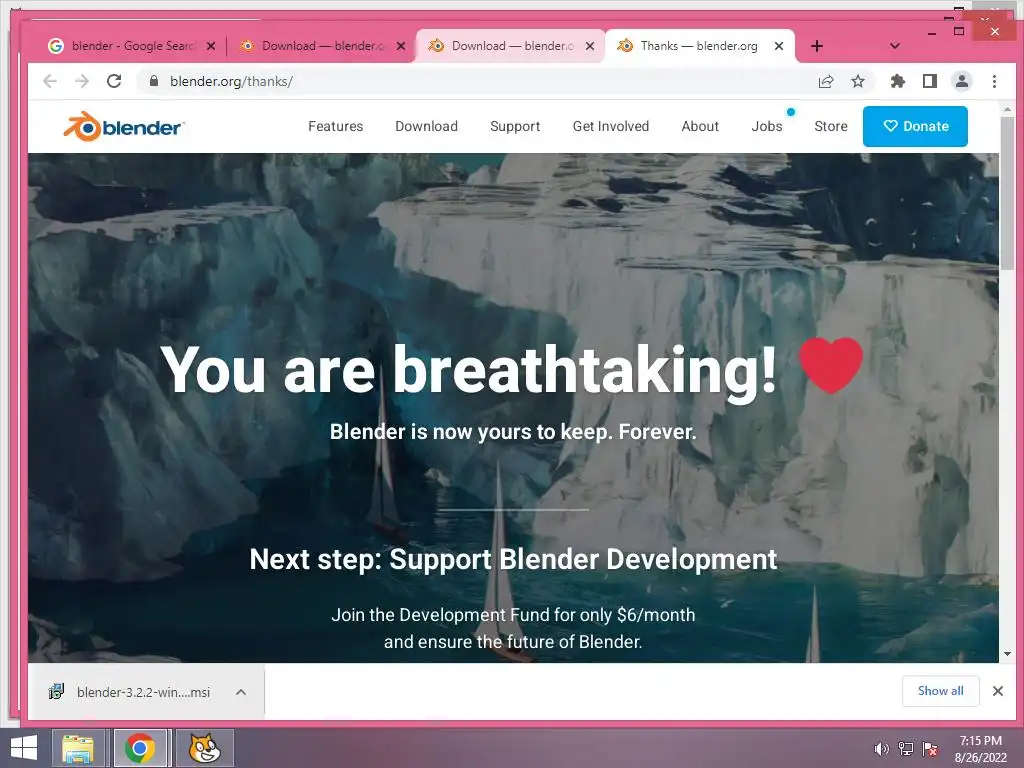Toggle the Chrome side panel icon
The width and height of the screenshot is (1024, 768).
930,81
